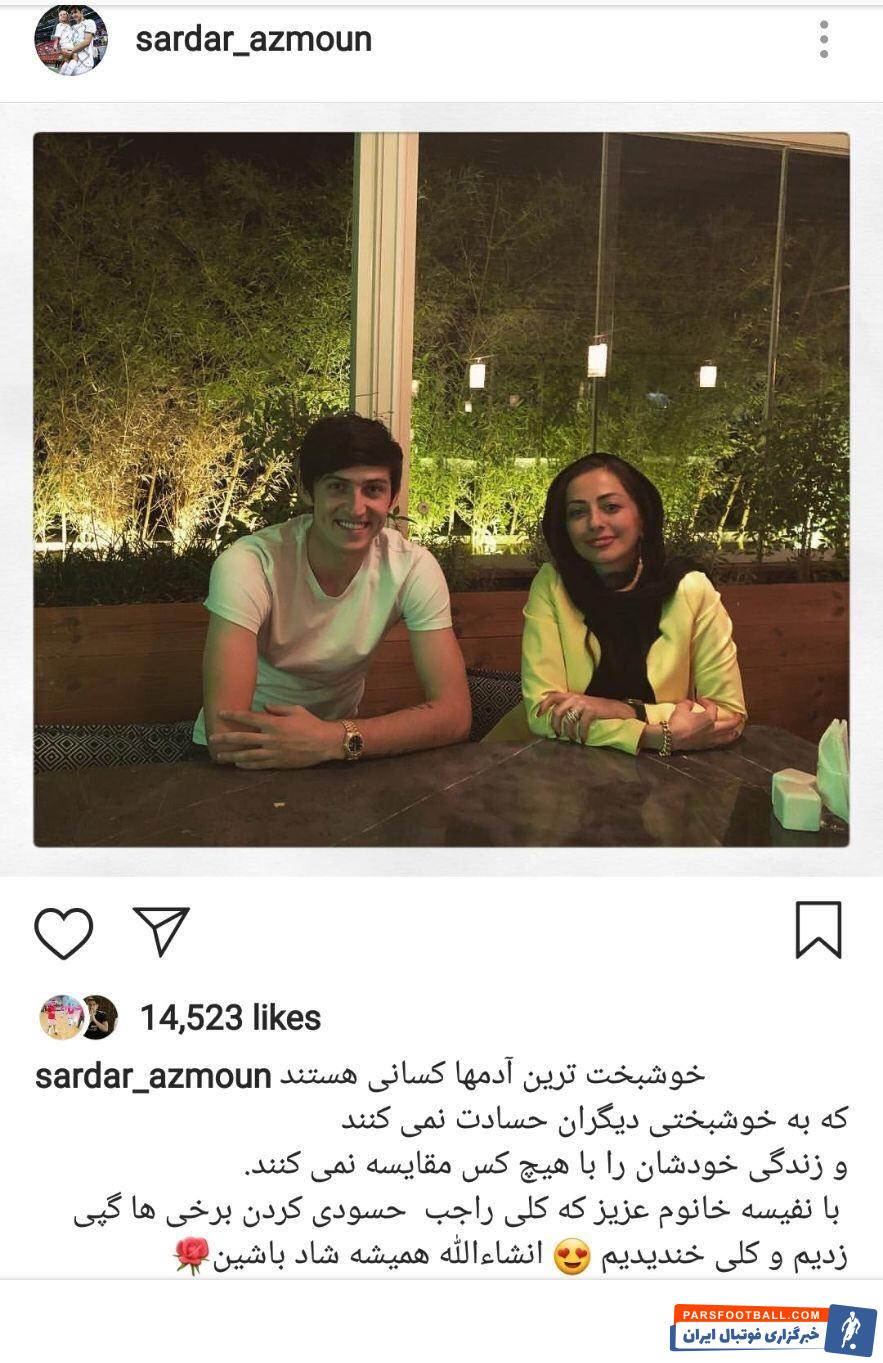The image size is (883, 1363).
Task: Tap the rose emoji ending the caption
Action: 191,1256
